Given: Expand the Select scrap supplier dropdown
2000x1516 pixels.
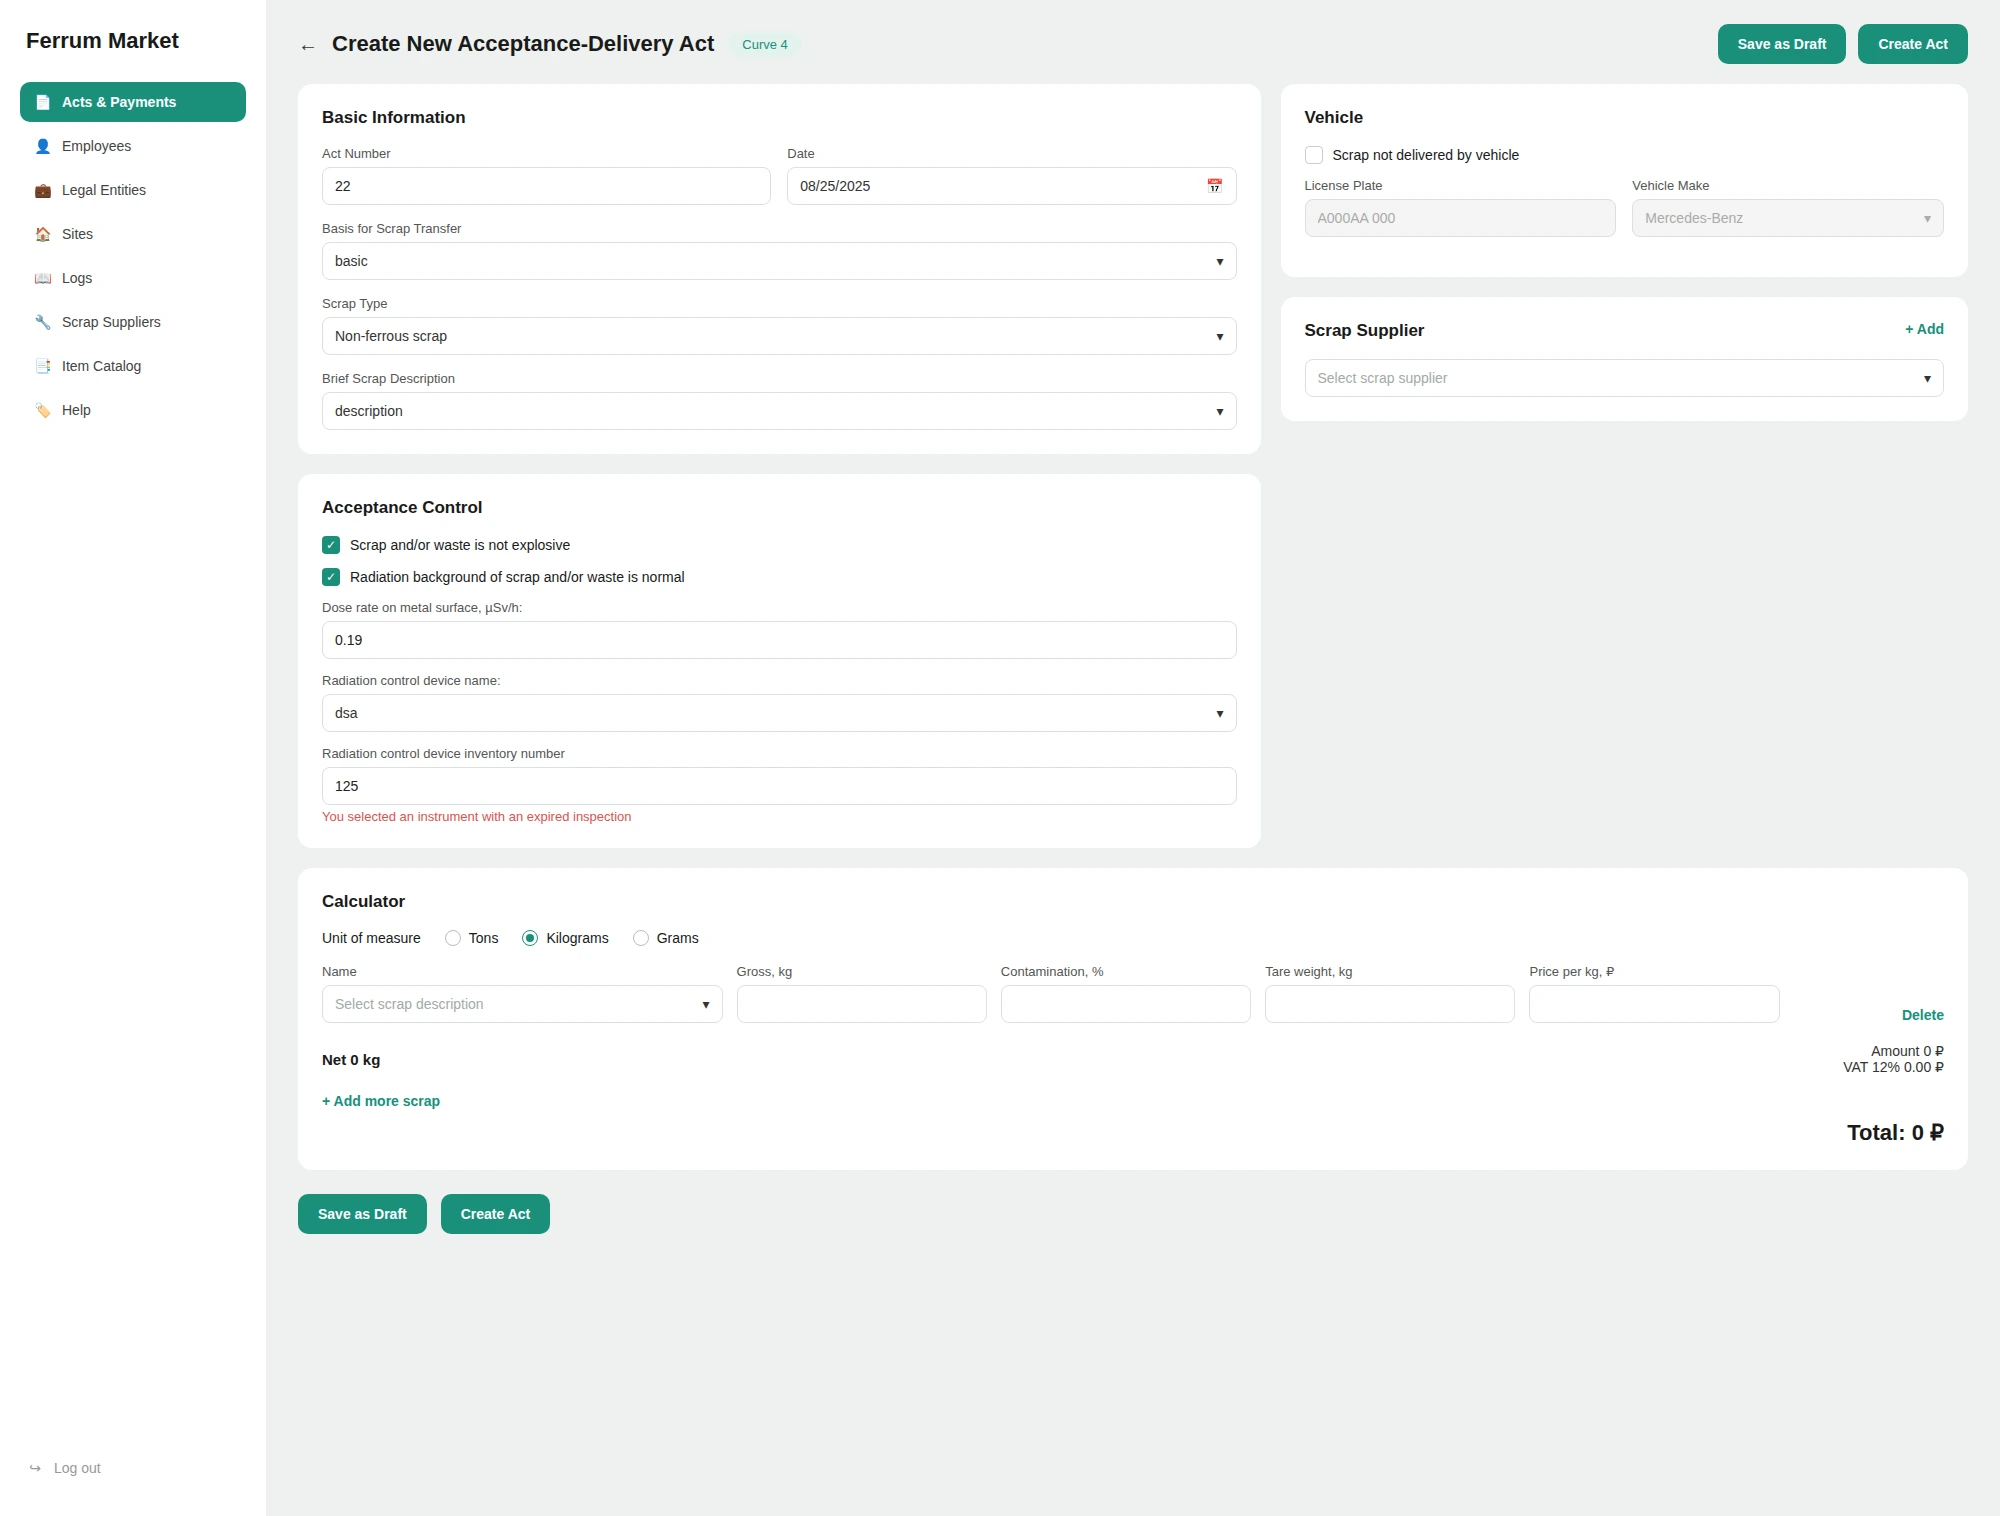Looking at the screenshot, I should pos(1624,378).
